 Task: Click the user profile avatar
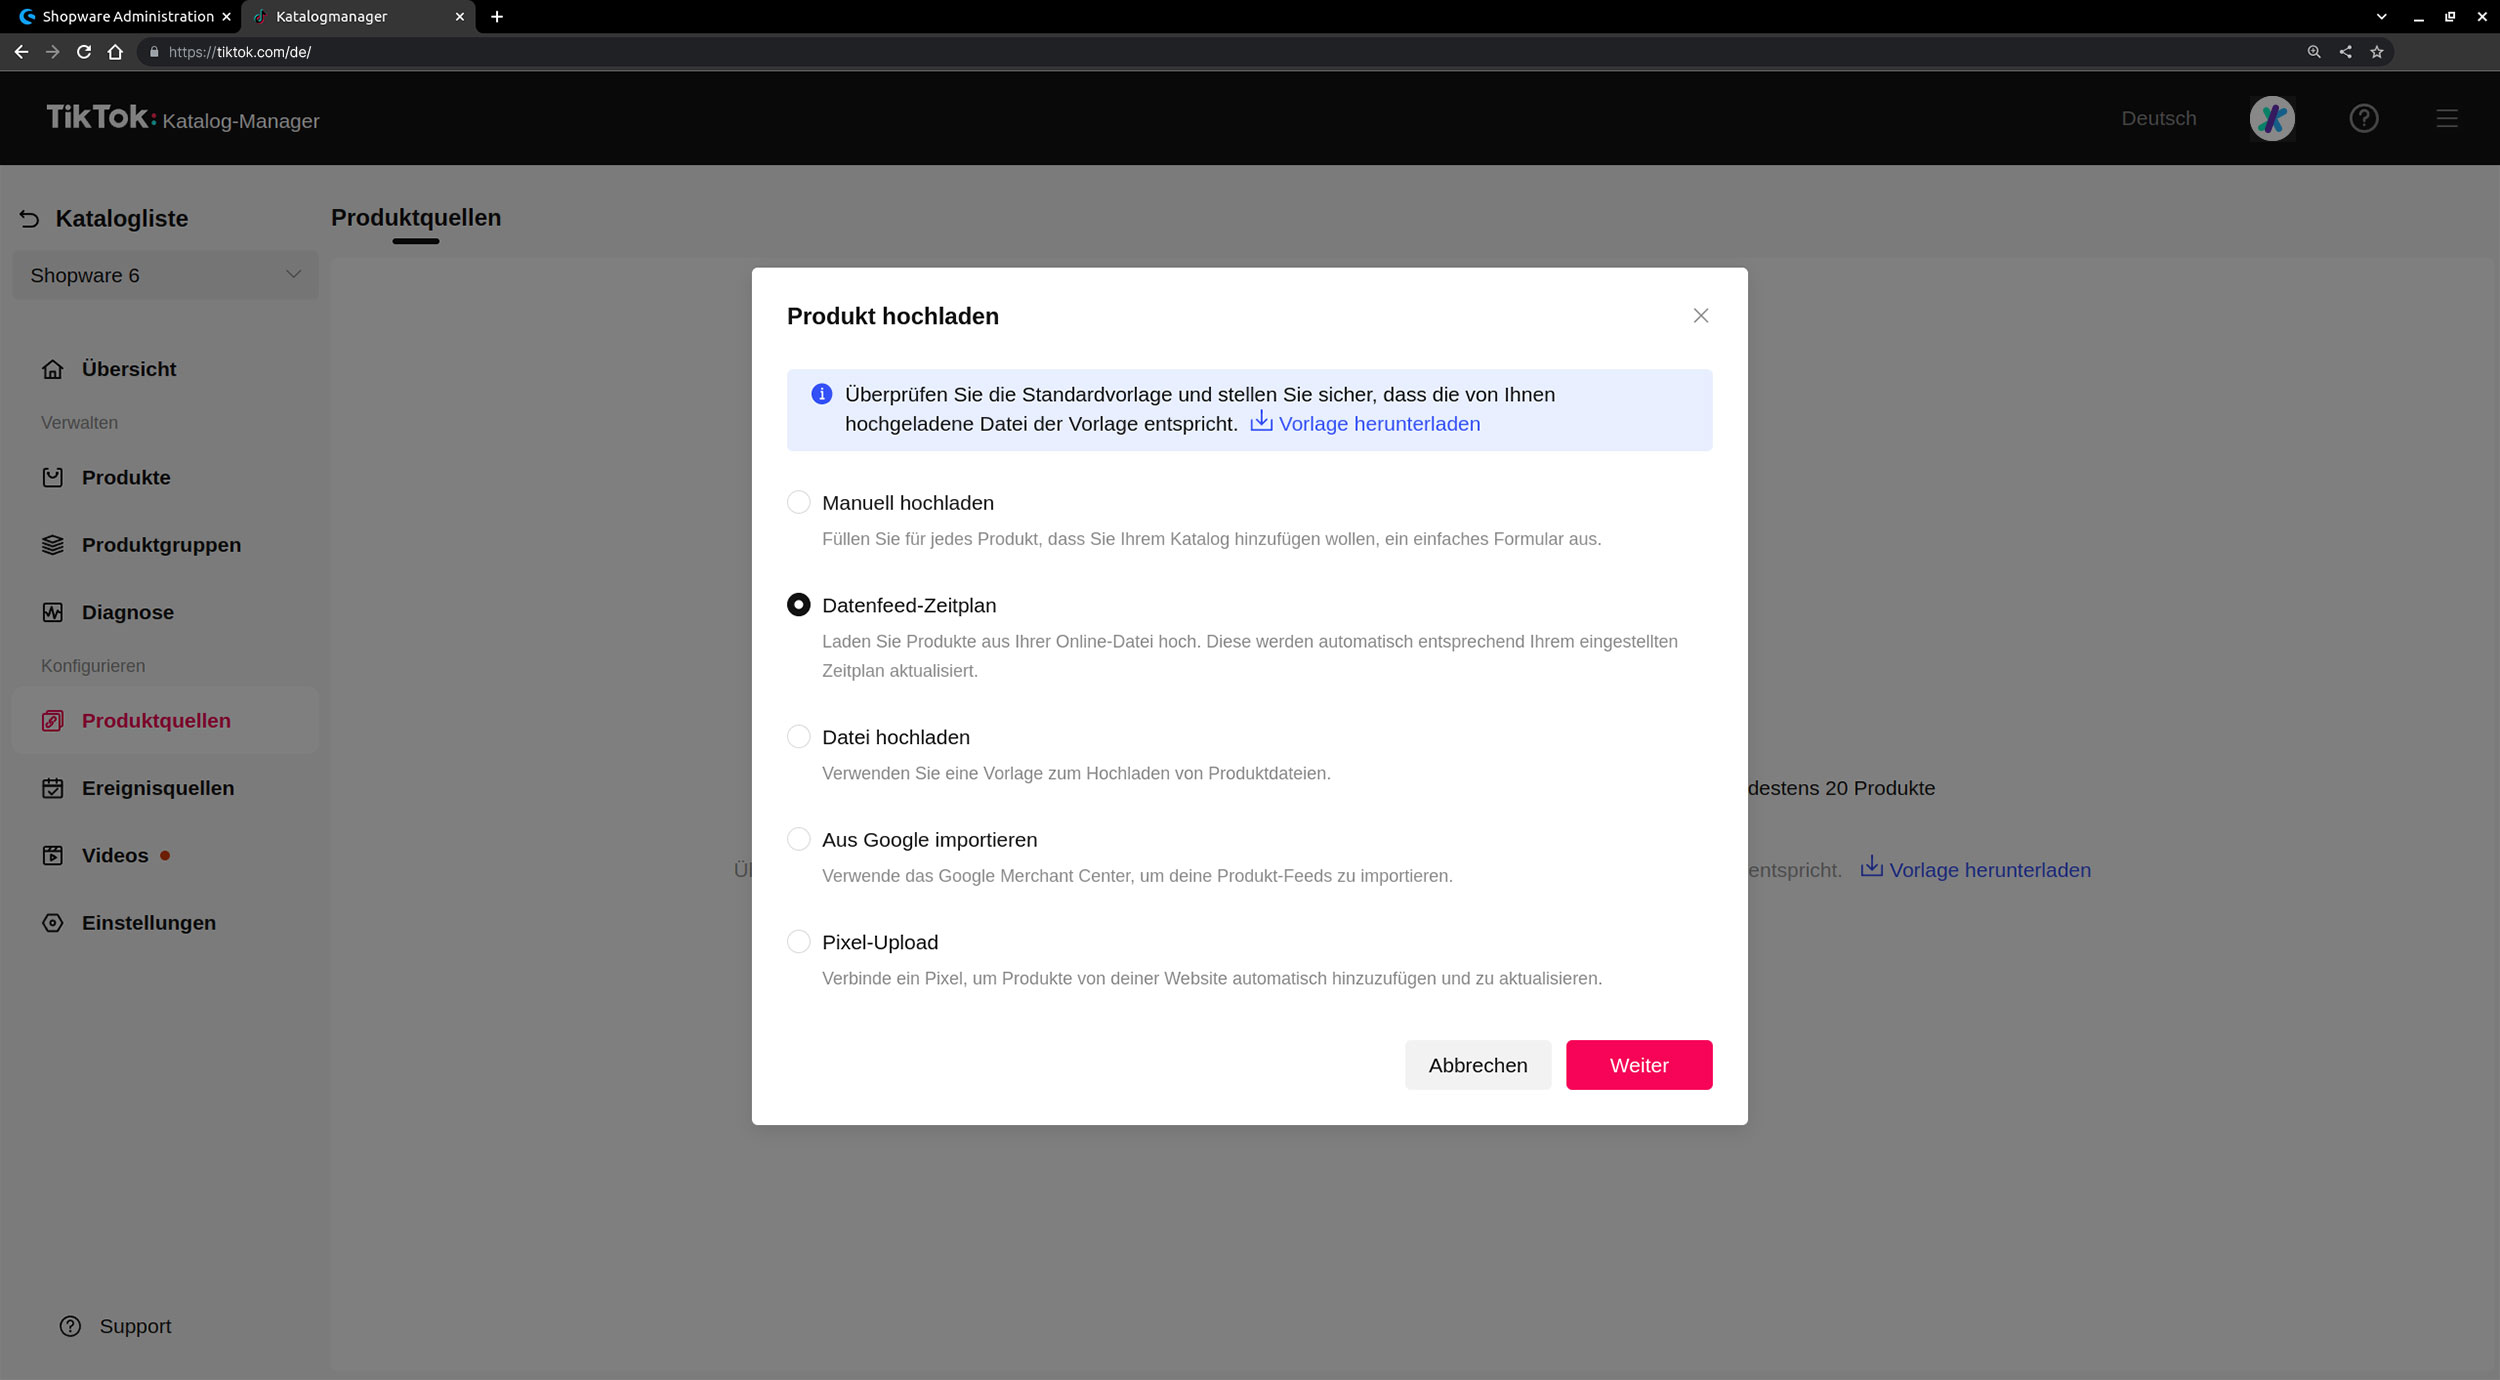pos(2271,118)
